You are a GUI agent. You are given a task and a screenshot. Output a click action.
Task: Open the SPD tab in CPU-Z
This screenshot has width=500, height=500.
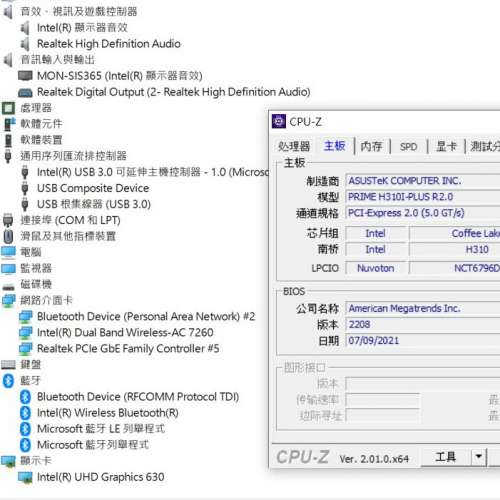(x=408, y=147)
